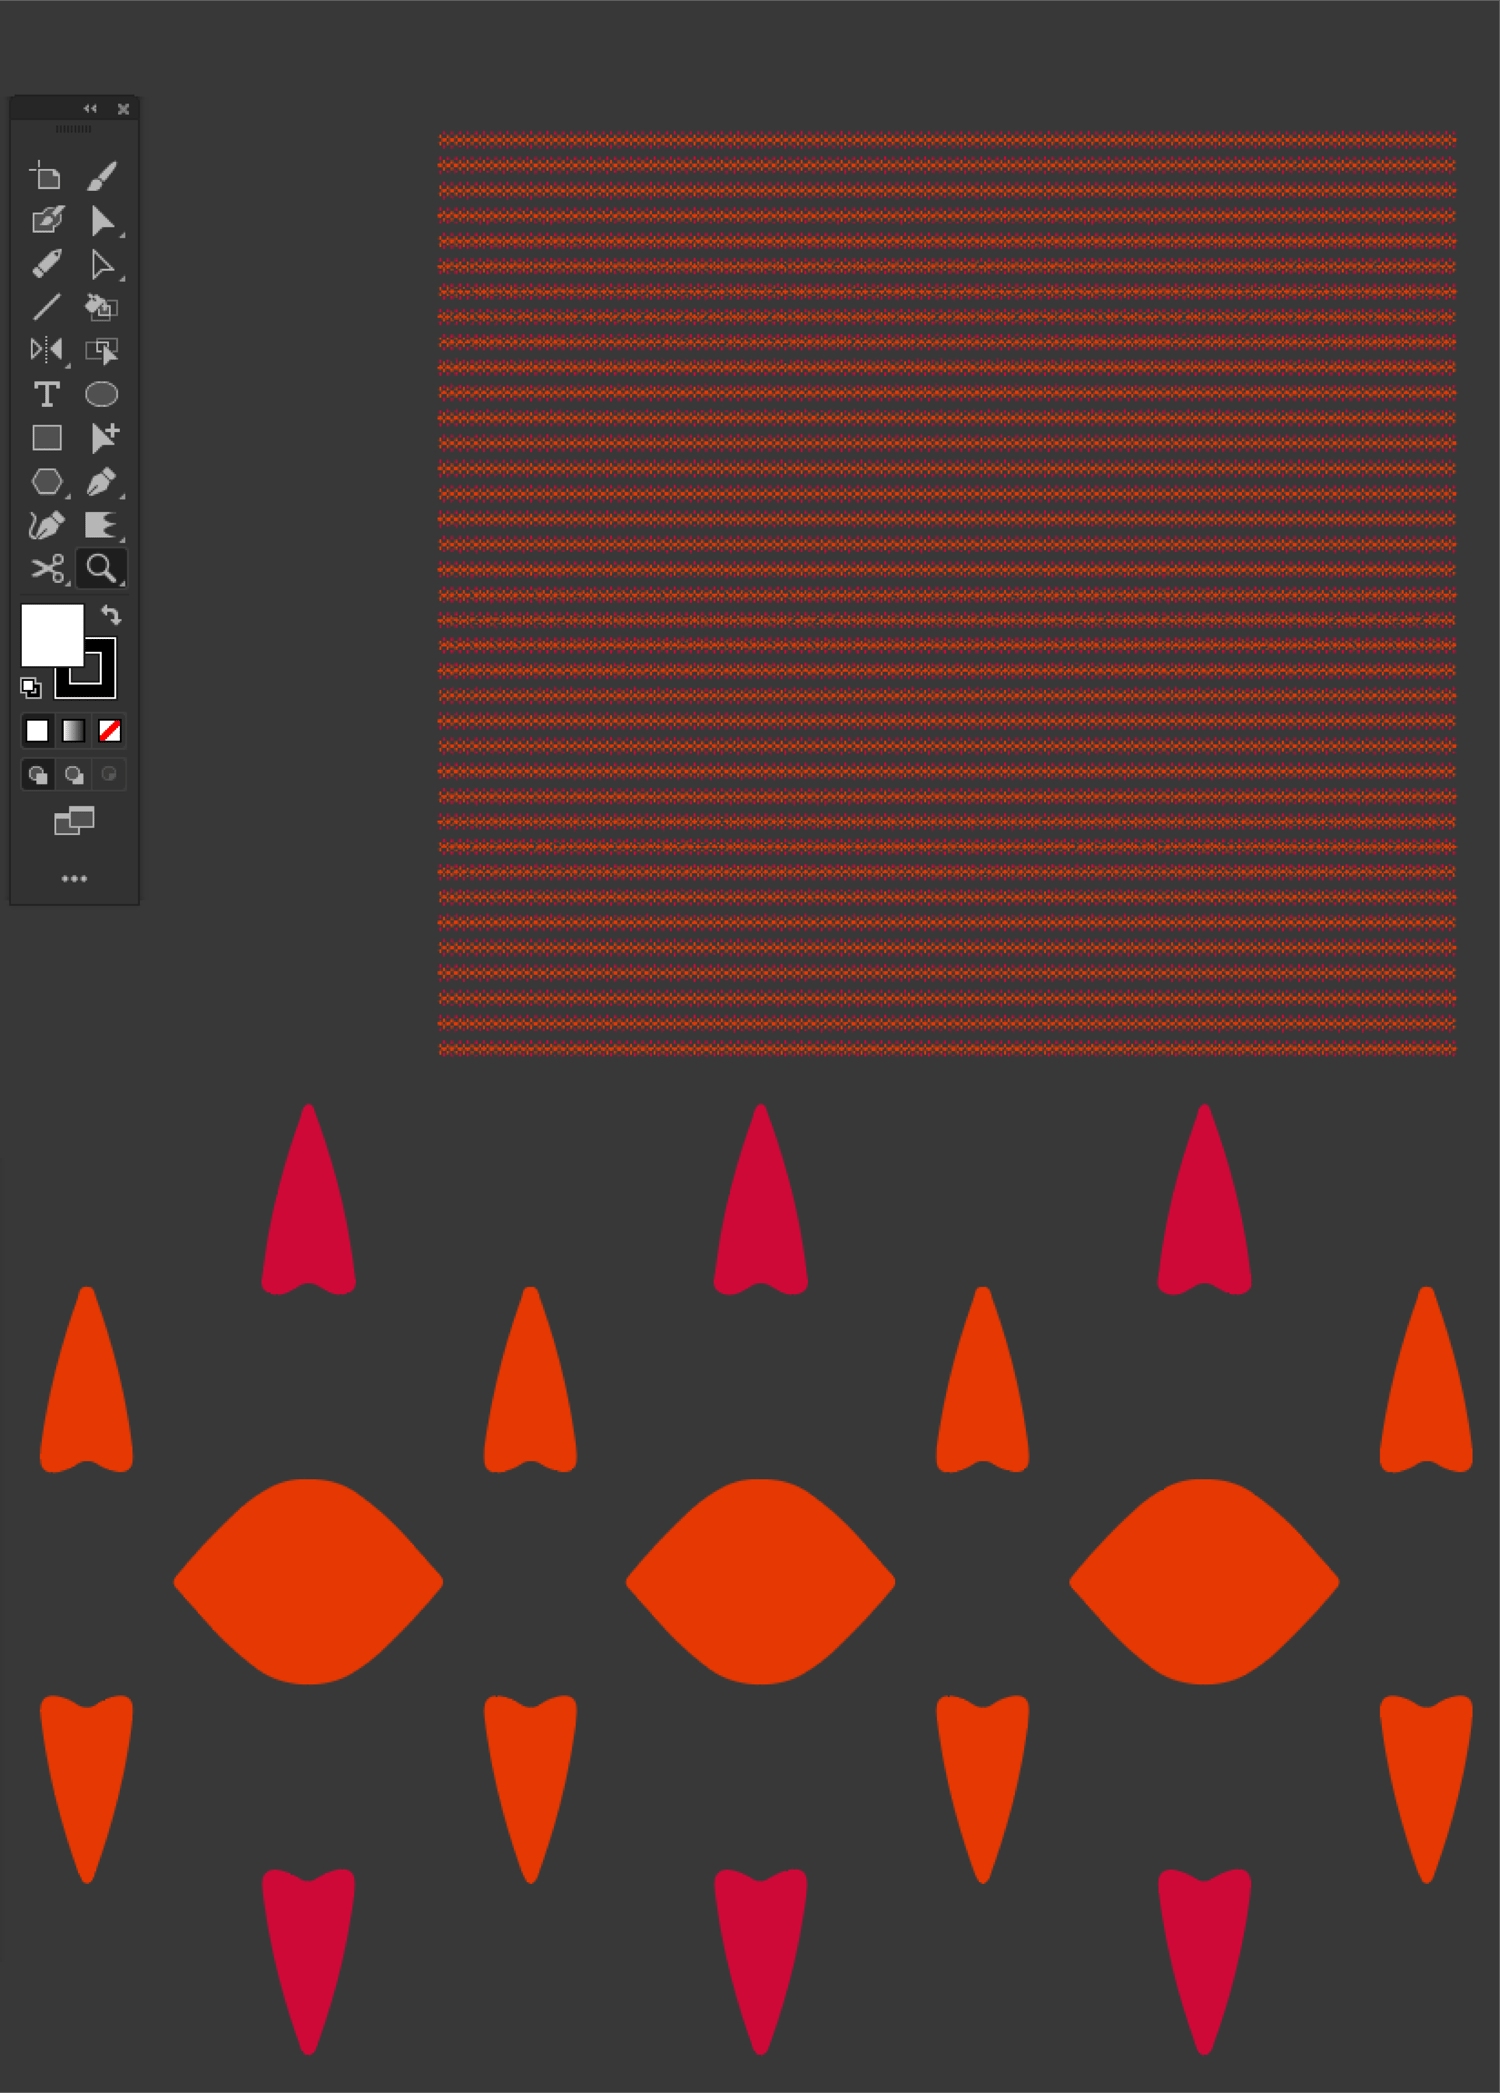Select the Pen tool
Image resolution: width=1500 pixels, height=2093 pixels.
tap(101, 482)
